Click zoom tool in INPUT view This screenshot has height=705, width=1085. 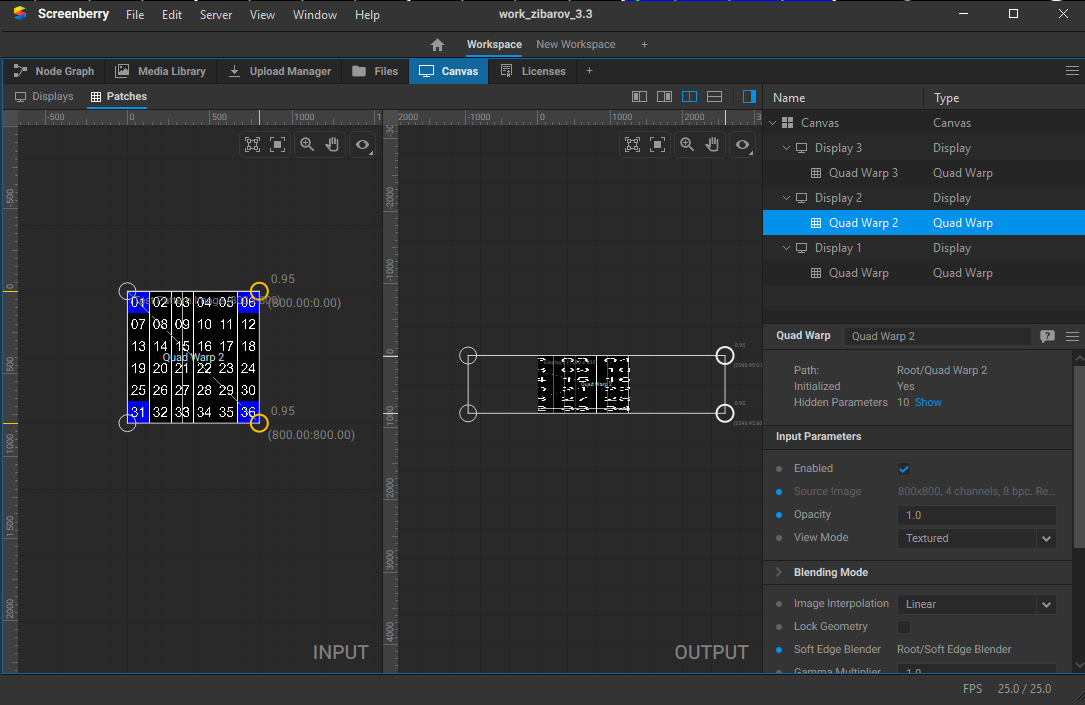(307, 144)
